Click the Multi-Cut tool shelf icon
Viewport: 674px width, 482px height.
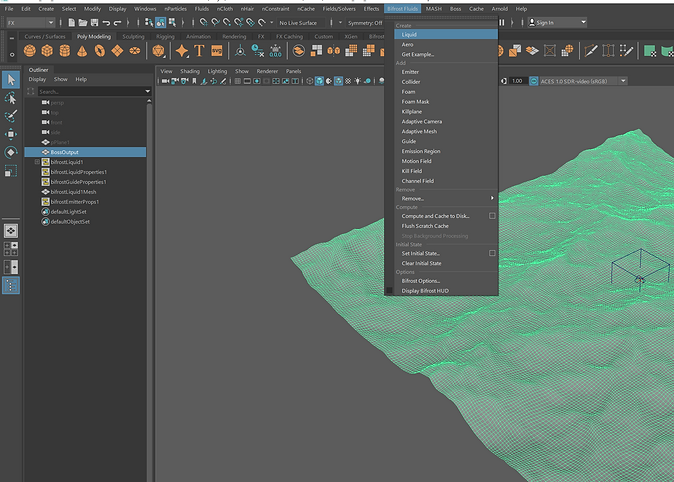coord(591,51)
